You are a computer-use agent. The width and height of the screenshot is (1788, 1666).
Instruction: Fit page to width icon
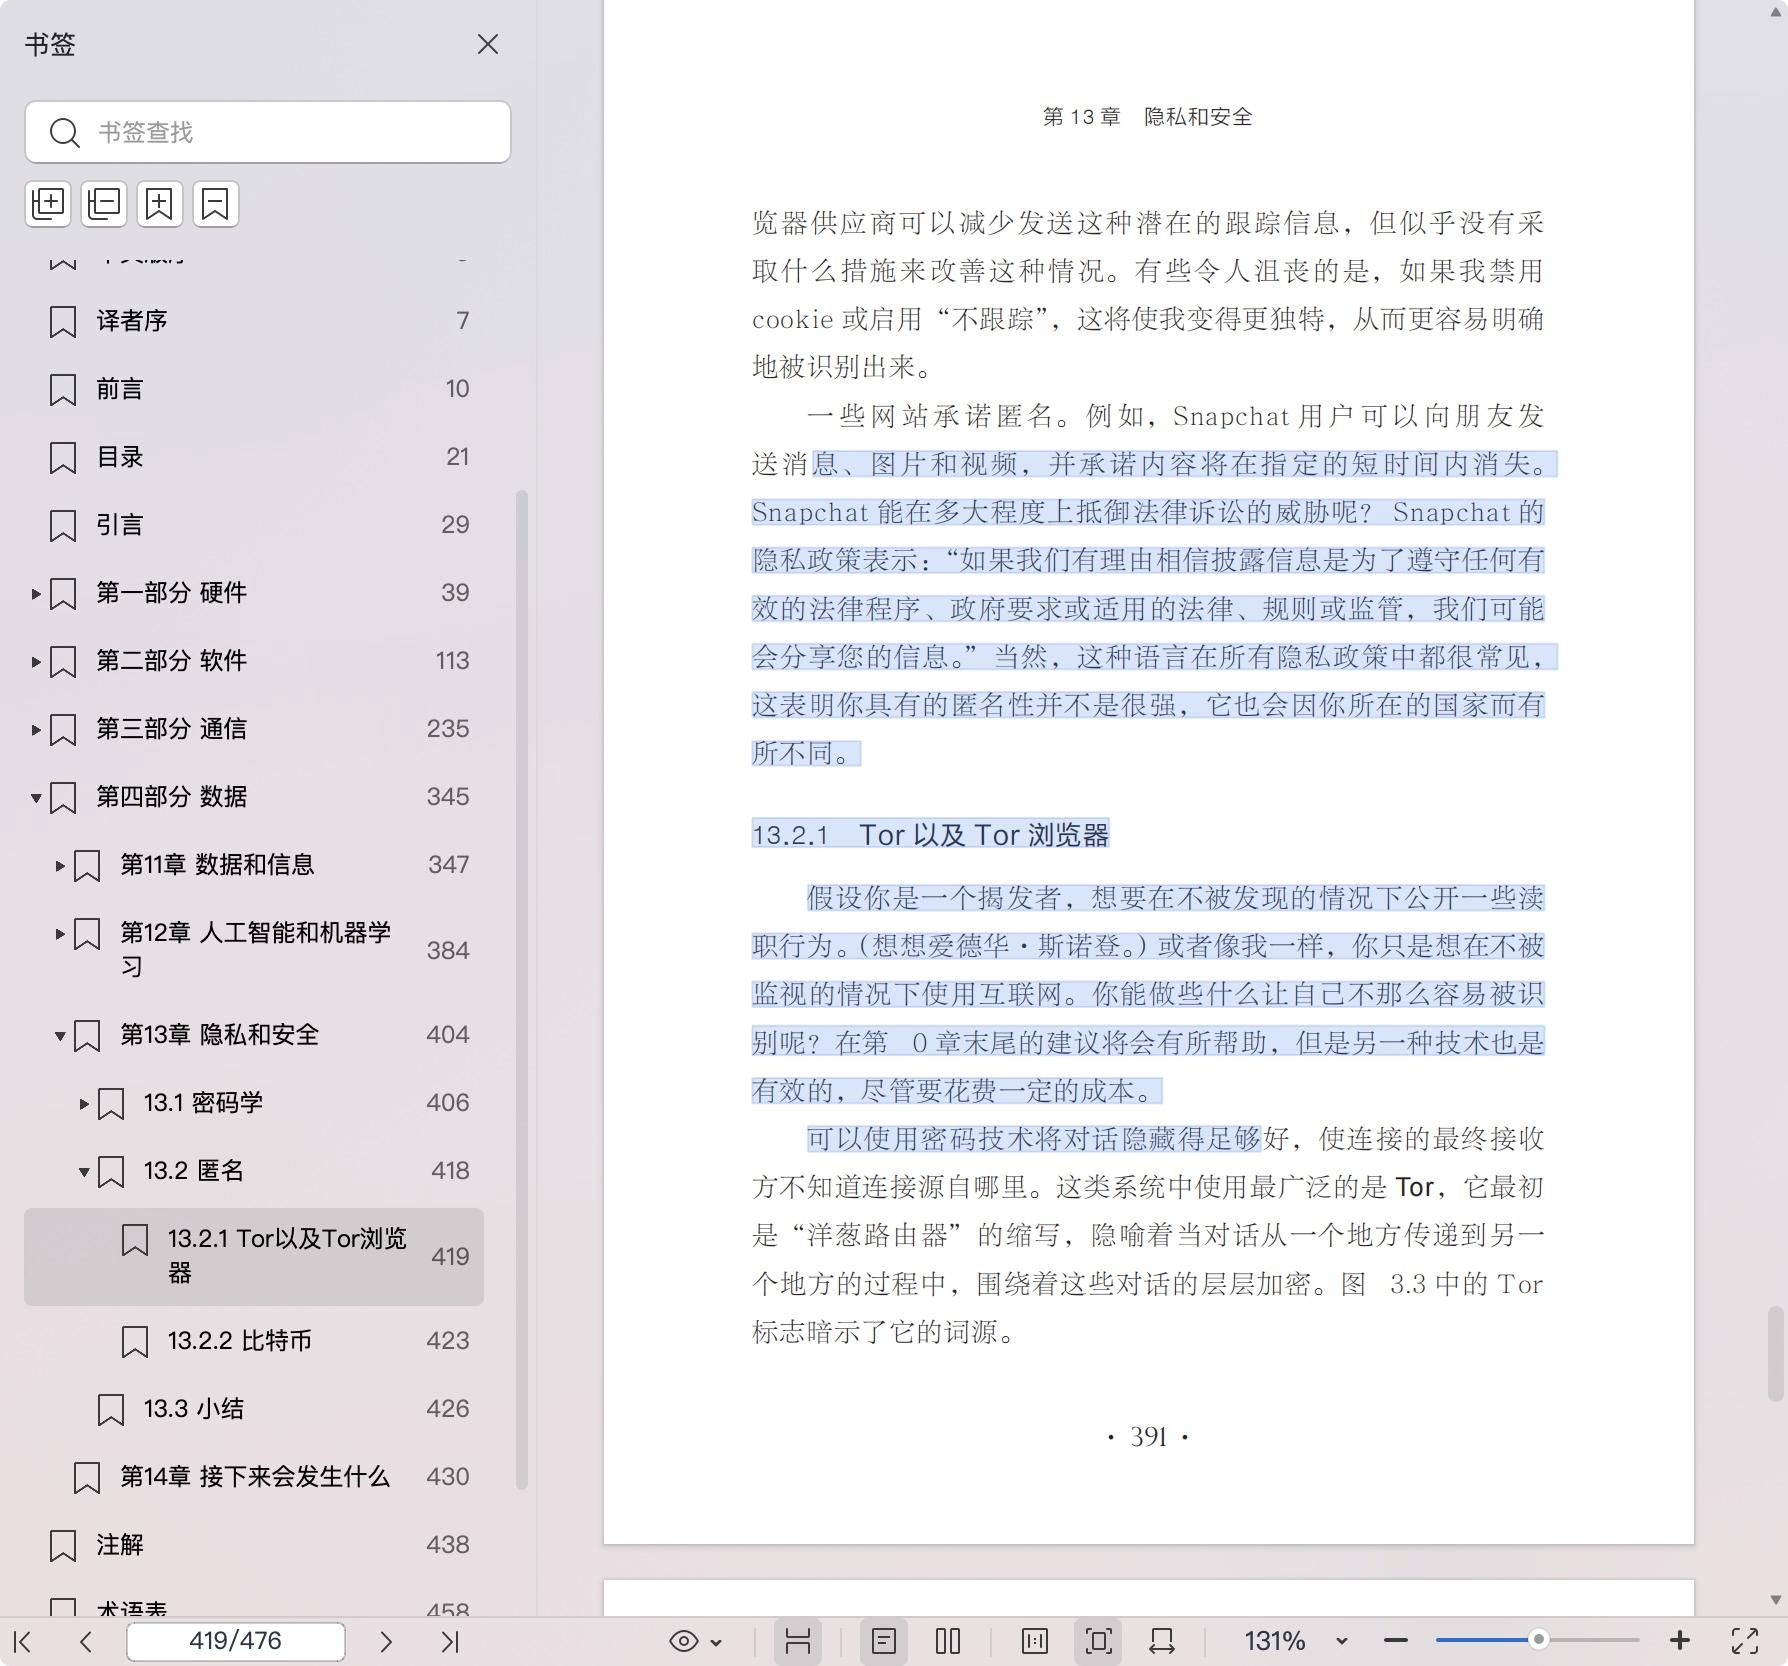[x=1162, y=1641]
